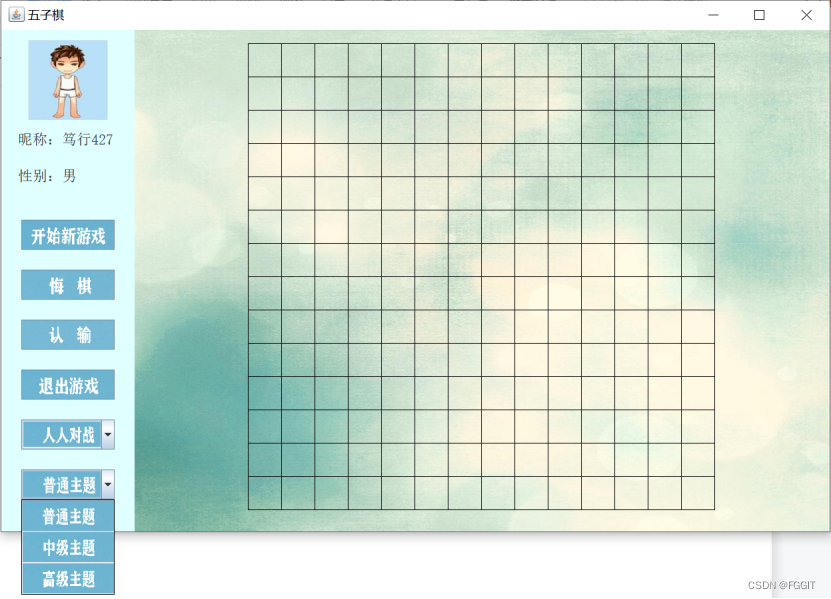The image size is (831, 599).
Task: Quit the match via 退出游戏 button
Action: (67, 385)
